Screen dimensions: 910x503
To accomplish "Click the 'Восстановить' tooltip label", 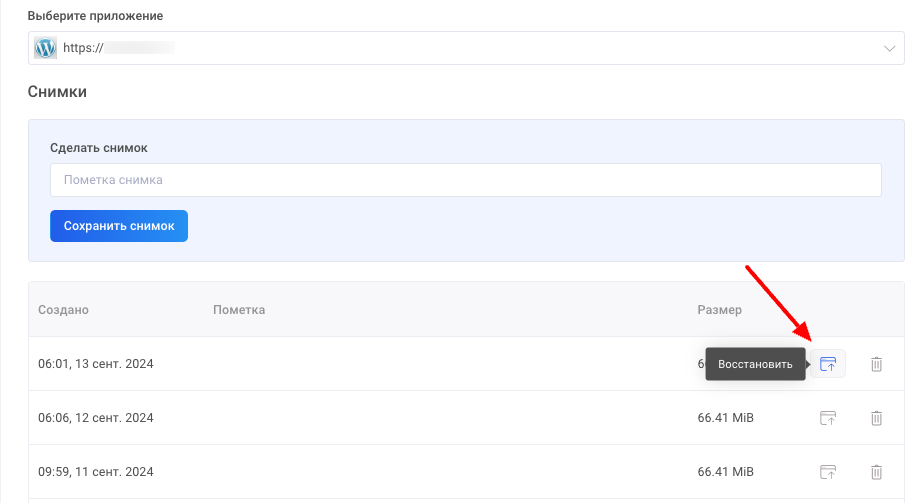I will (755, 364).
